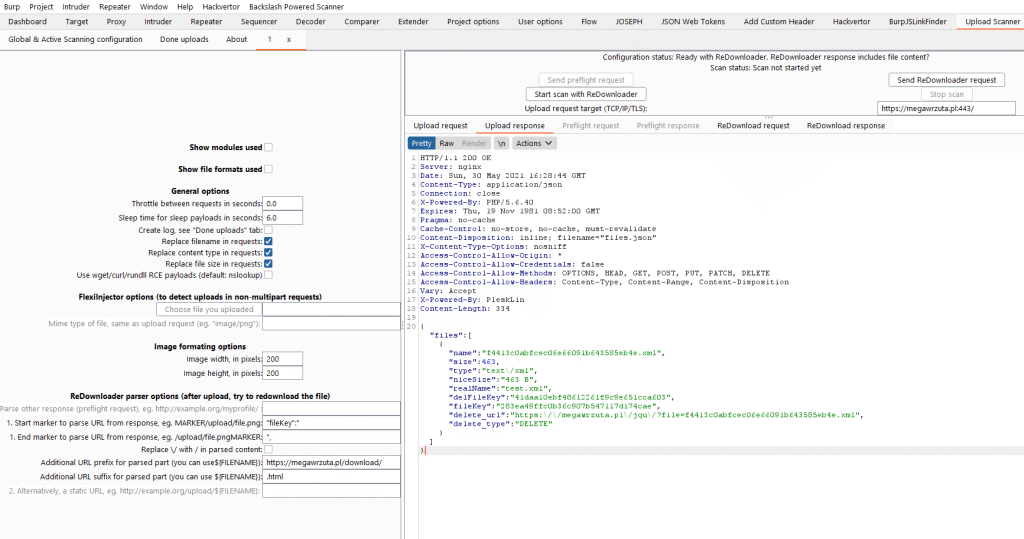Open the Project menu
This screenshot has height=539, width=1024.
pyautogui.click(x=41, y=7)
